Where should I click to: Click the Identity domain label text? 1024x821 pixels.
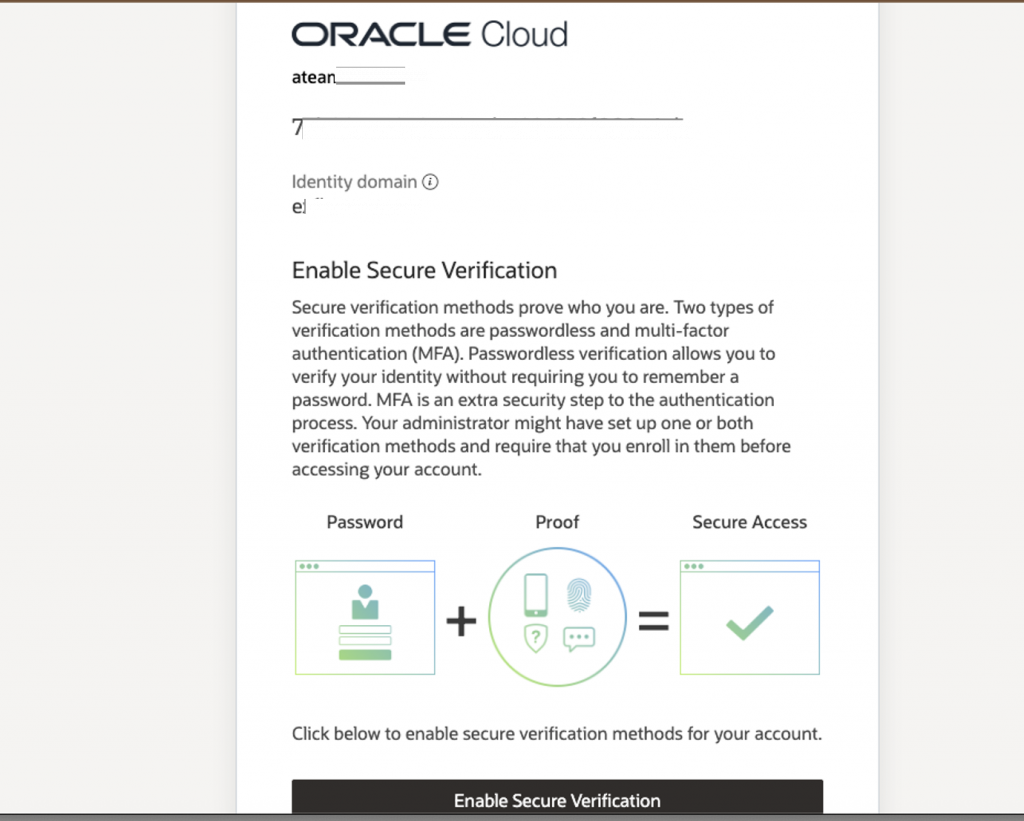tap(354, 182)
